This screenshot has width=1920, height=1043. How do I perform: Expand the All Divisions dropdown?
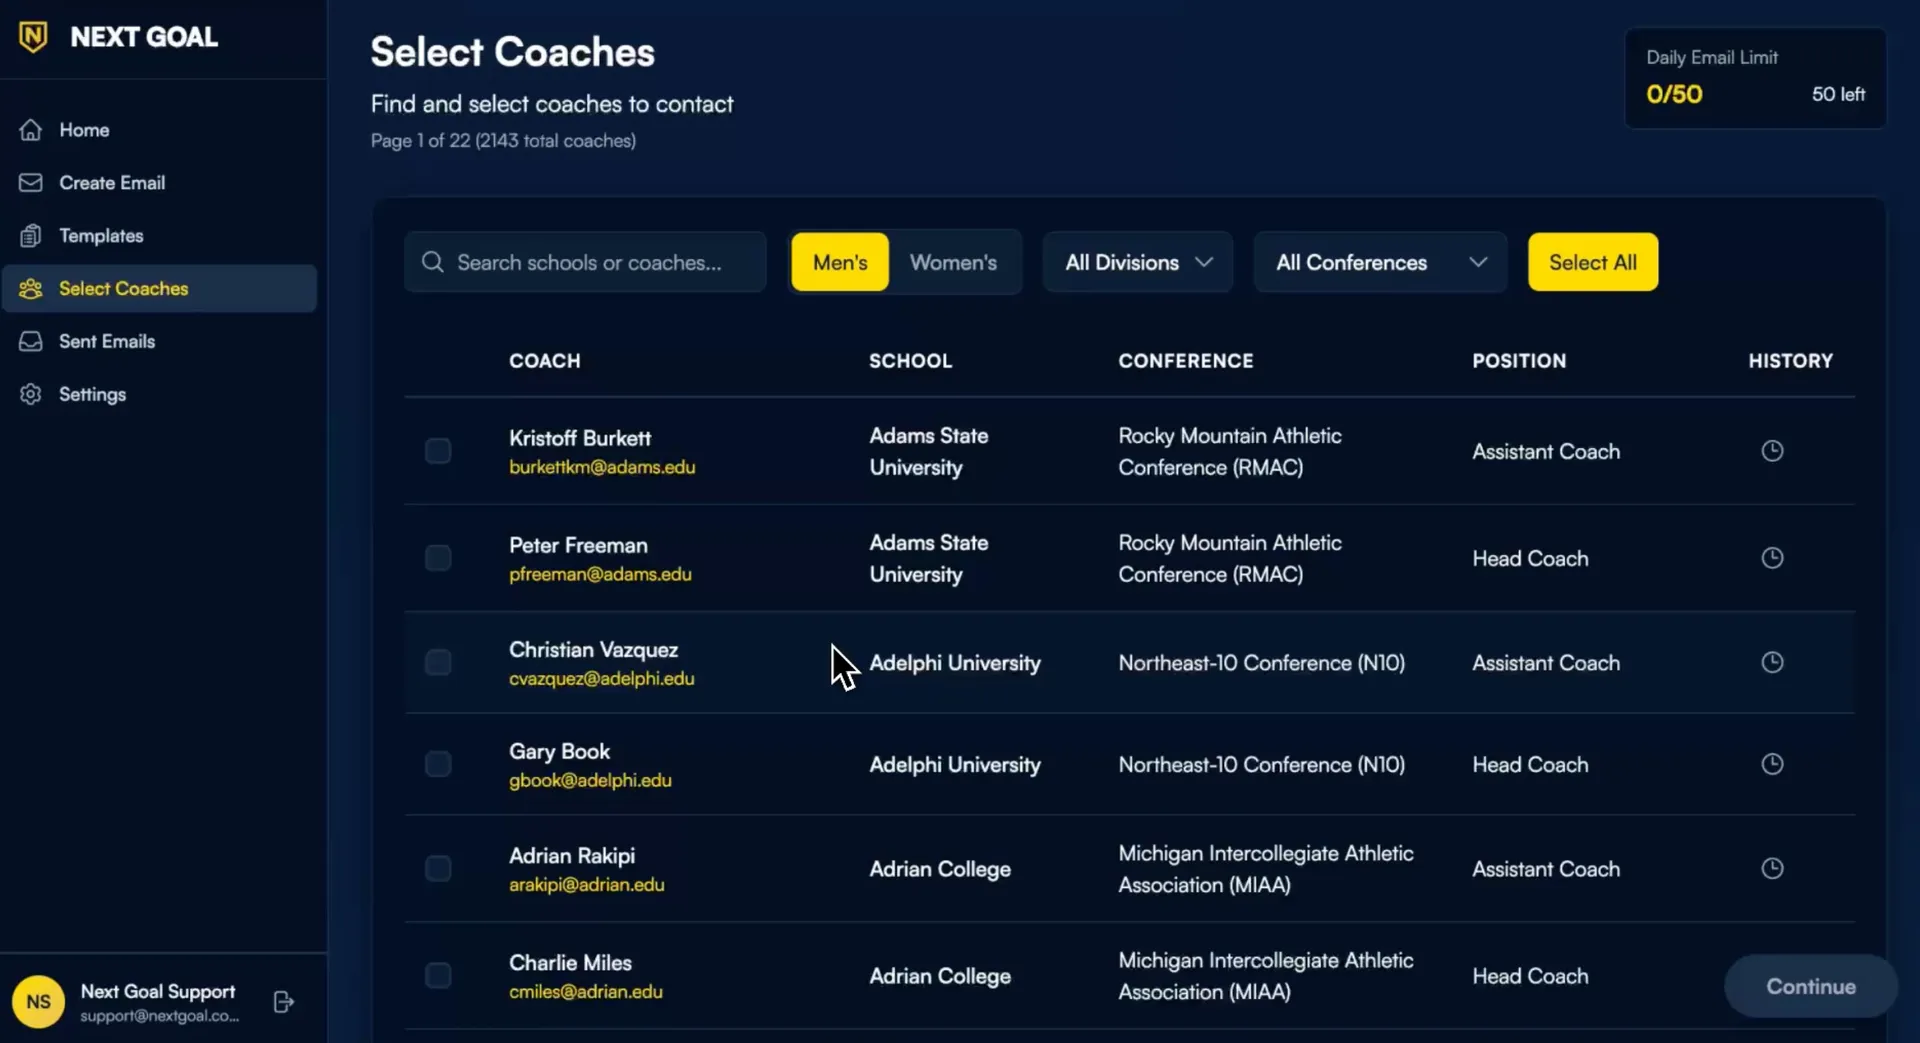click(x=1137, y=262)
